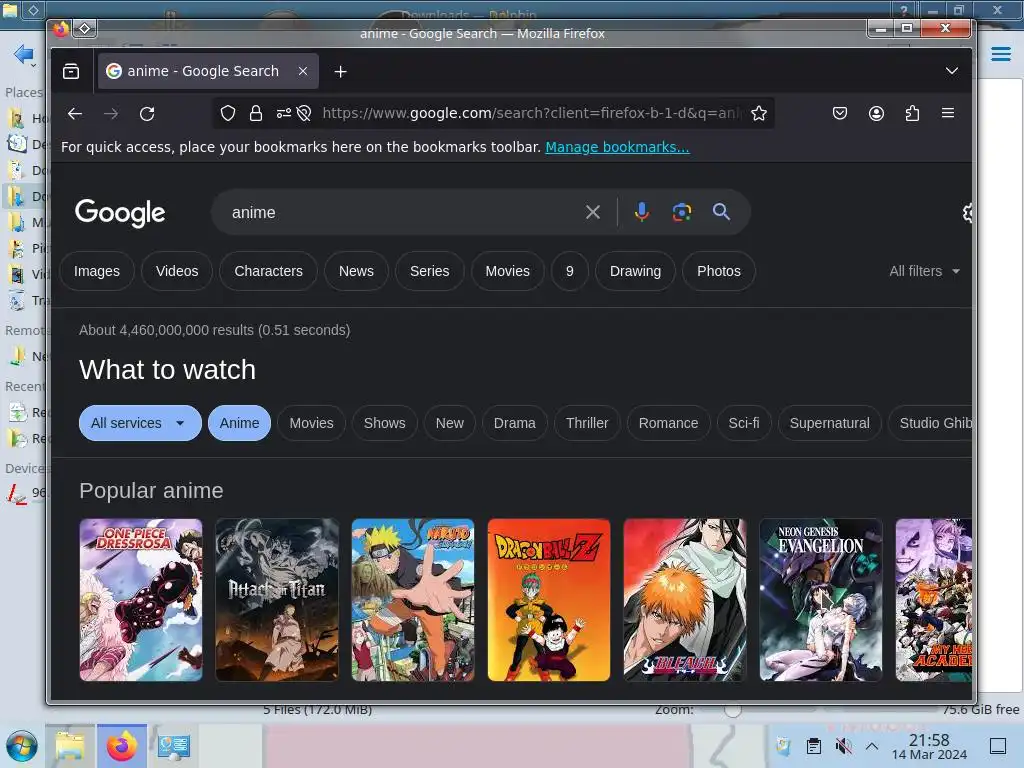Viewport: 1024px width, 768px height.
Task: Expand the list all tabs chevron
Action: (952, 71)
